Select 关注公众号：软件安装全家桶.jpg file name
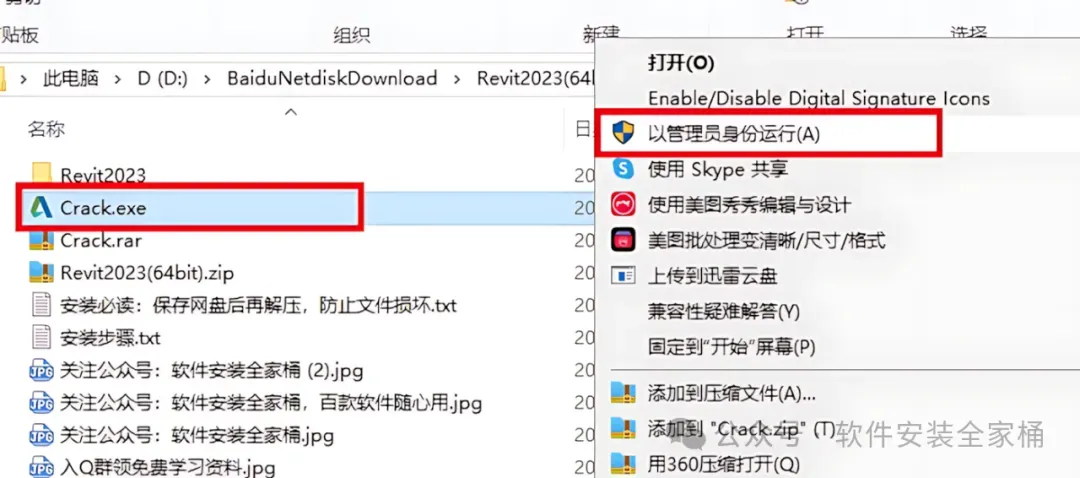 pyautogui.click(x=197, y=436)
